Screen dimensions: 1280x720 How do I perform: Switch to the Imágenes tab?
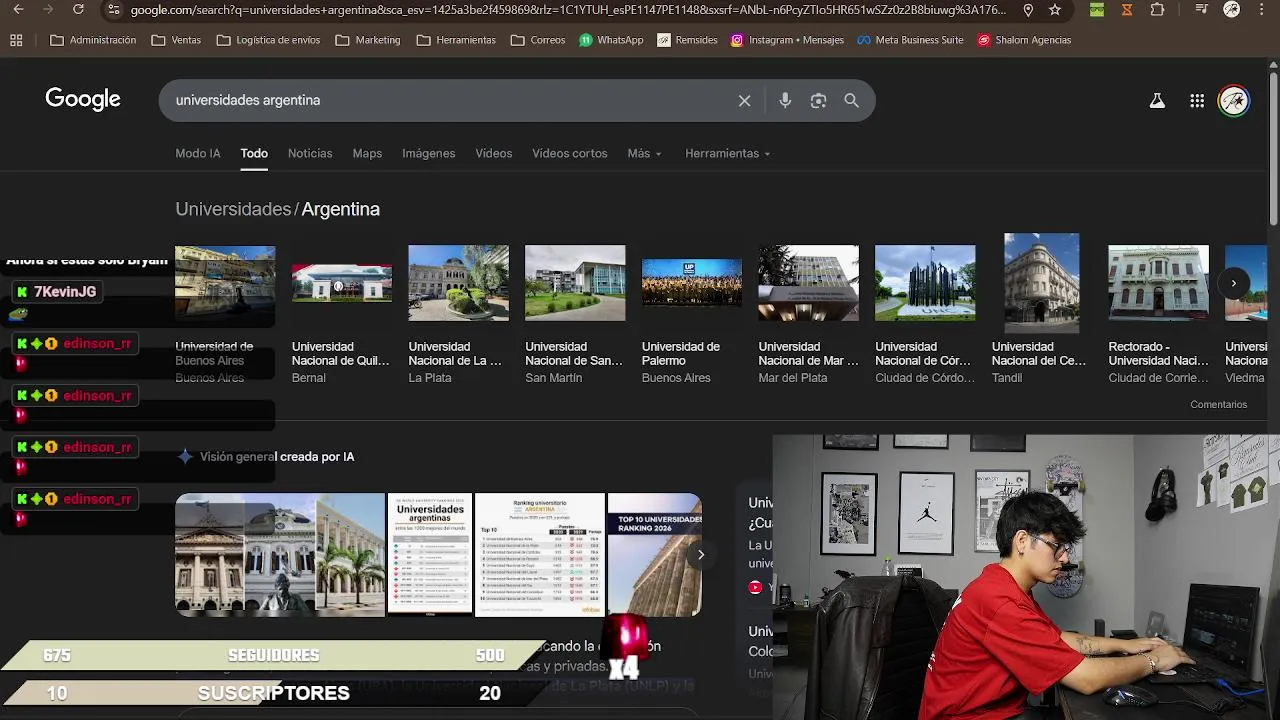tap(428, 153)
